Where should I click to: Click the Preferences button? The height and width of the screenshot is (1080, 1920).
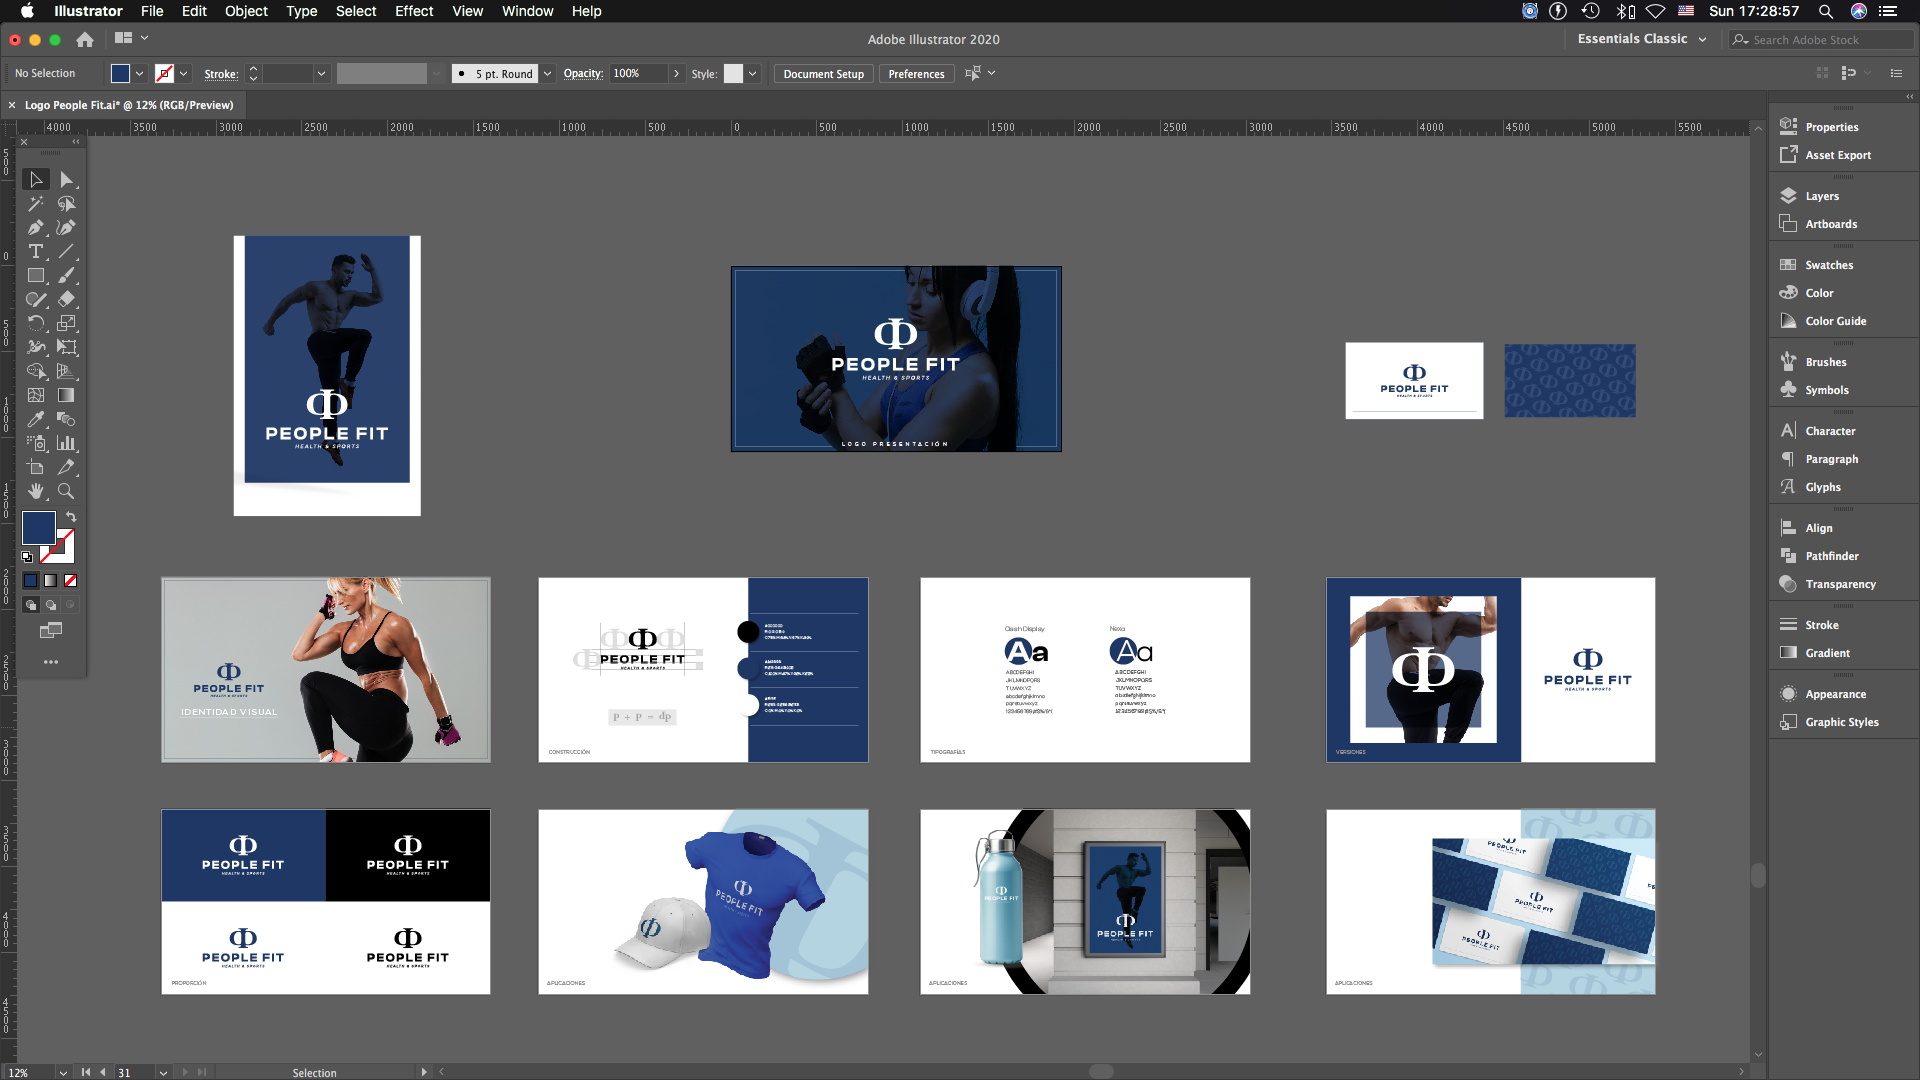(916, 74)
